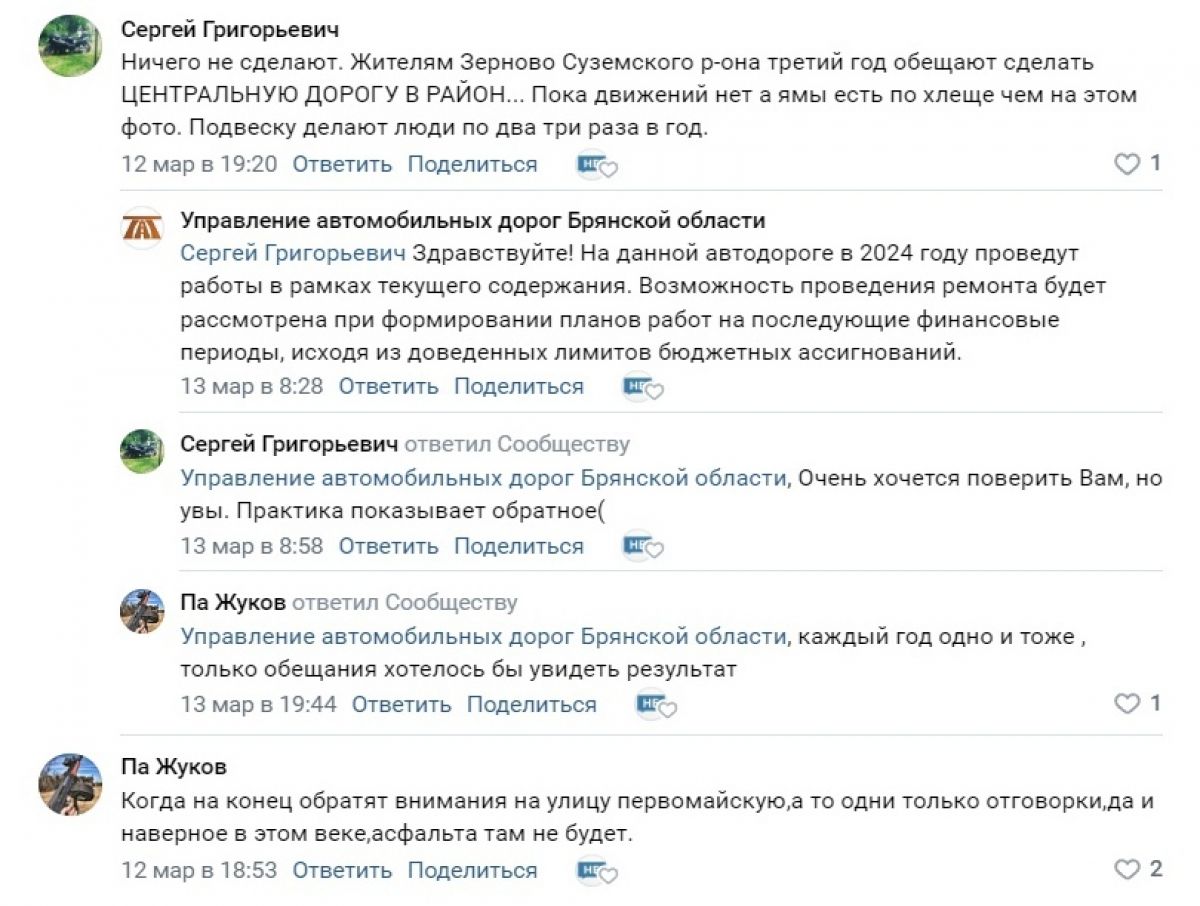Like Па Жуков's reply posted at 19:44

[1127, 704]
